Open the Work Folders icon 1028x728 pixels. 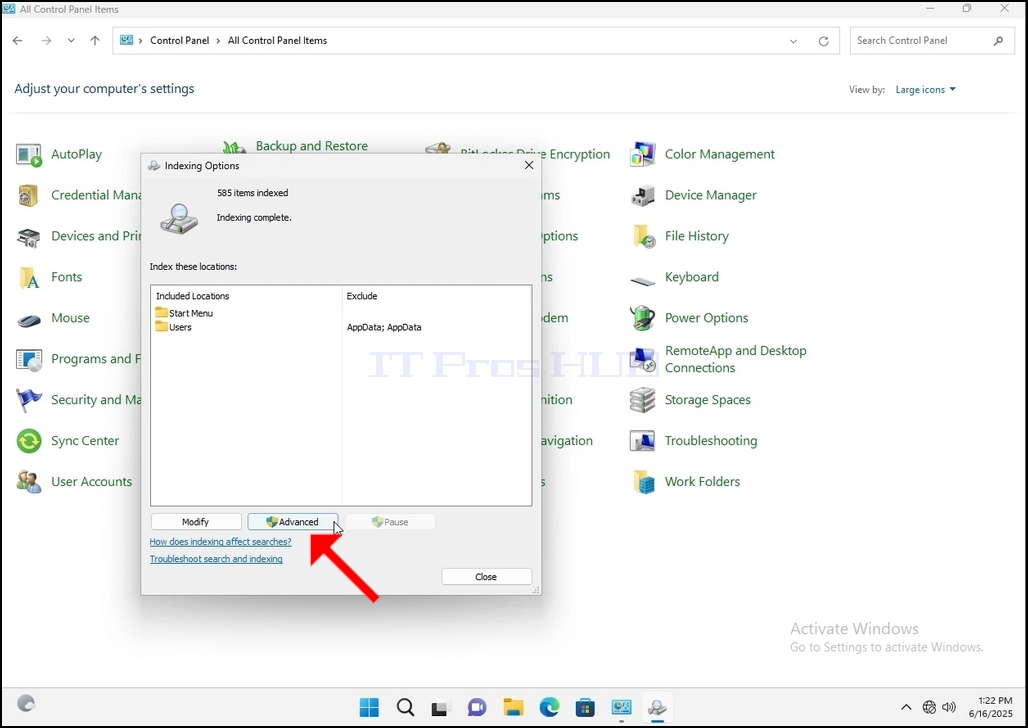[643, 482]
